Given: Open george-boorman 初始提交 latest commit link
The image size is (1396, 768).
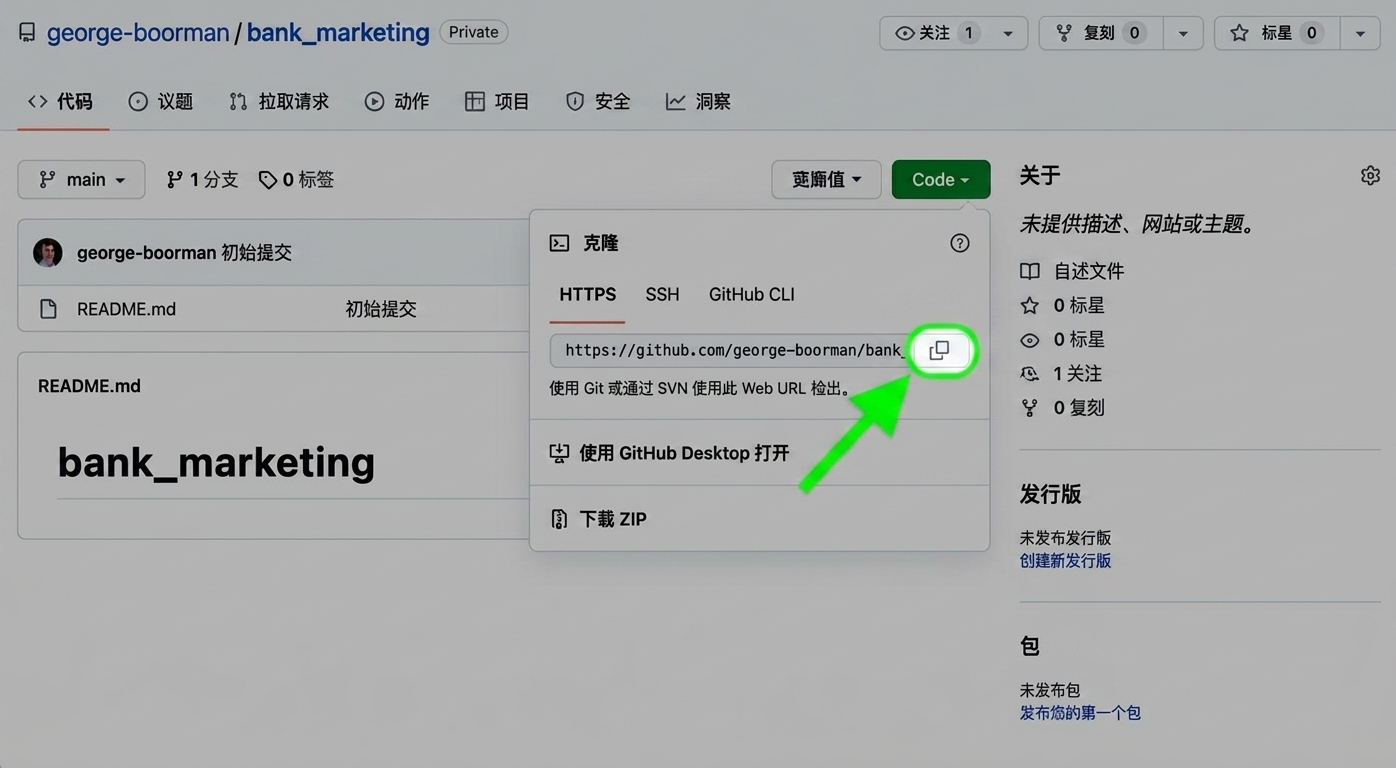Looking at the screenshot, I should (256, 253).
